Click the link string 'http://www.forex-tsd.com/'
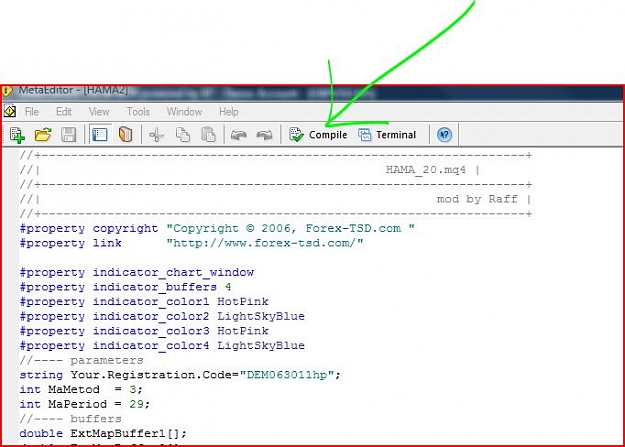The height and width of the screenshot is (447, 625). coord(265,243)
